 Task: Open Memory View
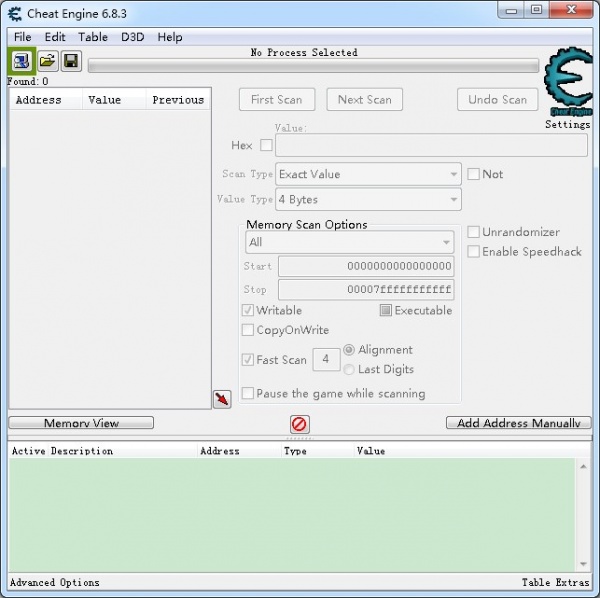point(81,423)
